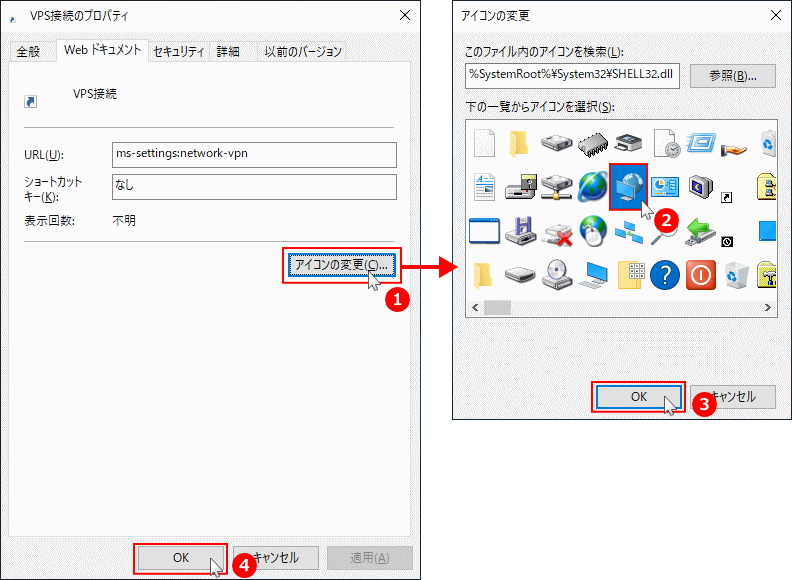Image resolution: width=792 pixels, height=580 pixels.
Task: Select the sharing hand icon
Action: [734, 150]
